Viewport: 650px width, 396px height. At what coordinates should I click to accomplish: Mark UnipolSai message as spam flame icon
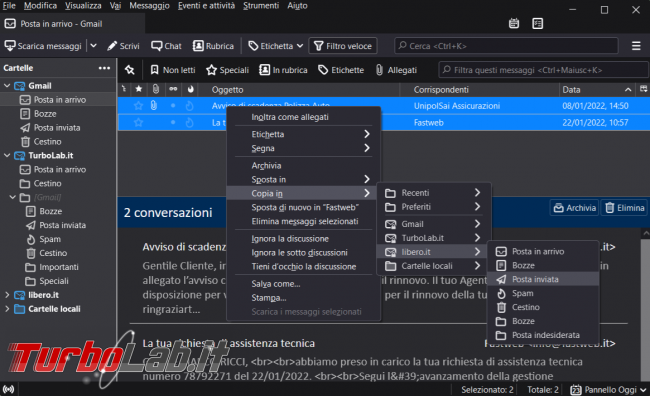190,106
